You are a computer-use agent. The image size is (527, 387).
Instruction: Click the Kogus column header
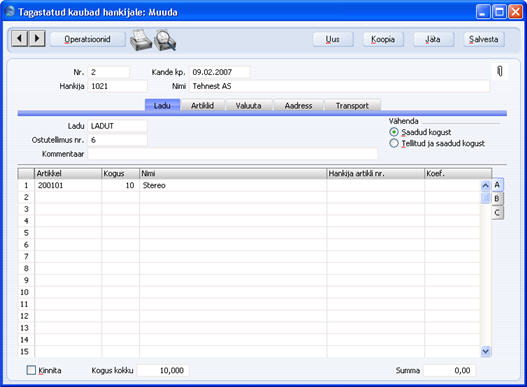tap(121, 173)
